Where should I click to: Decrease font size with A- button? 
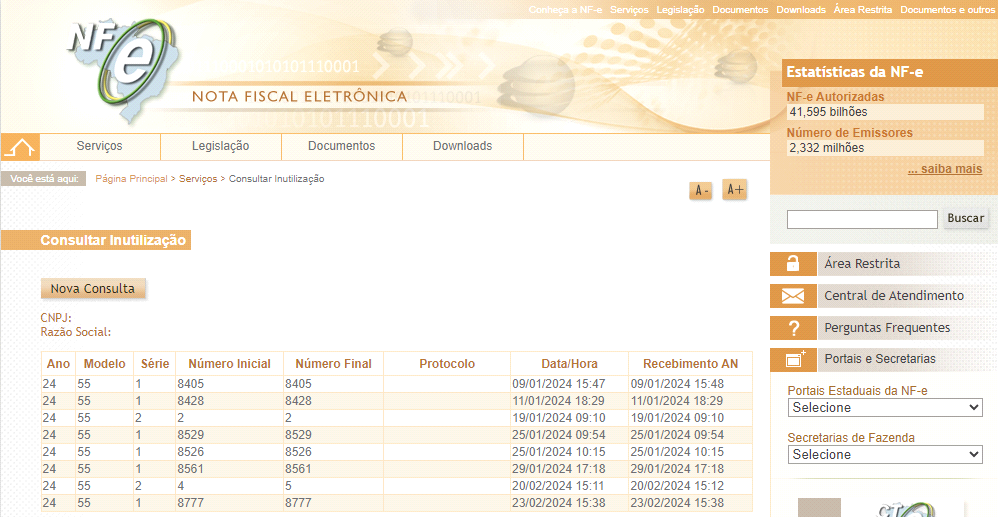[700, 190]
